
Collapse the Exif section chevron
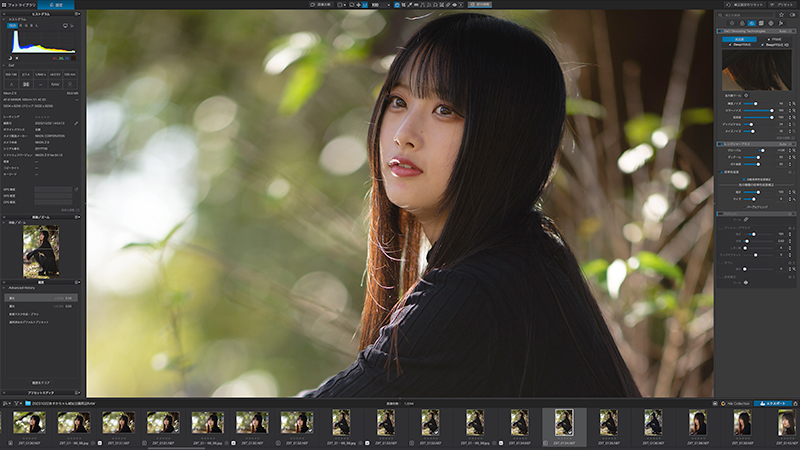click(x=4, y=65)
